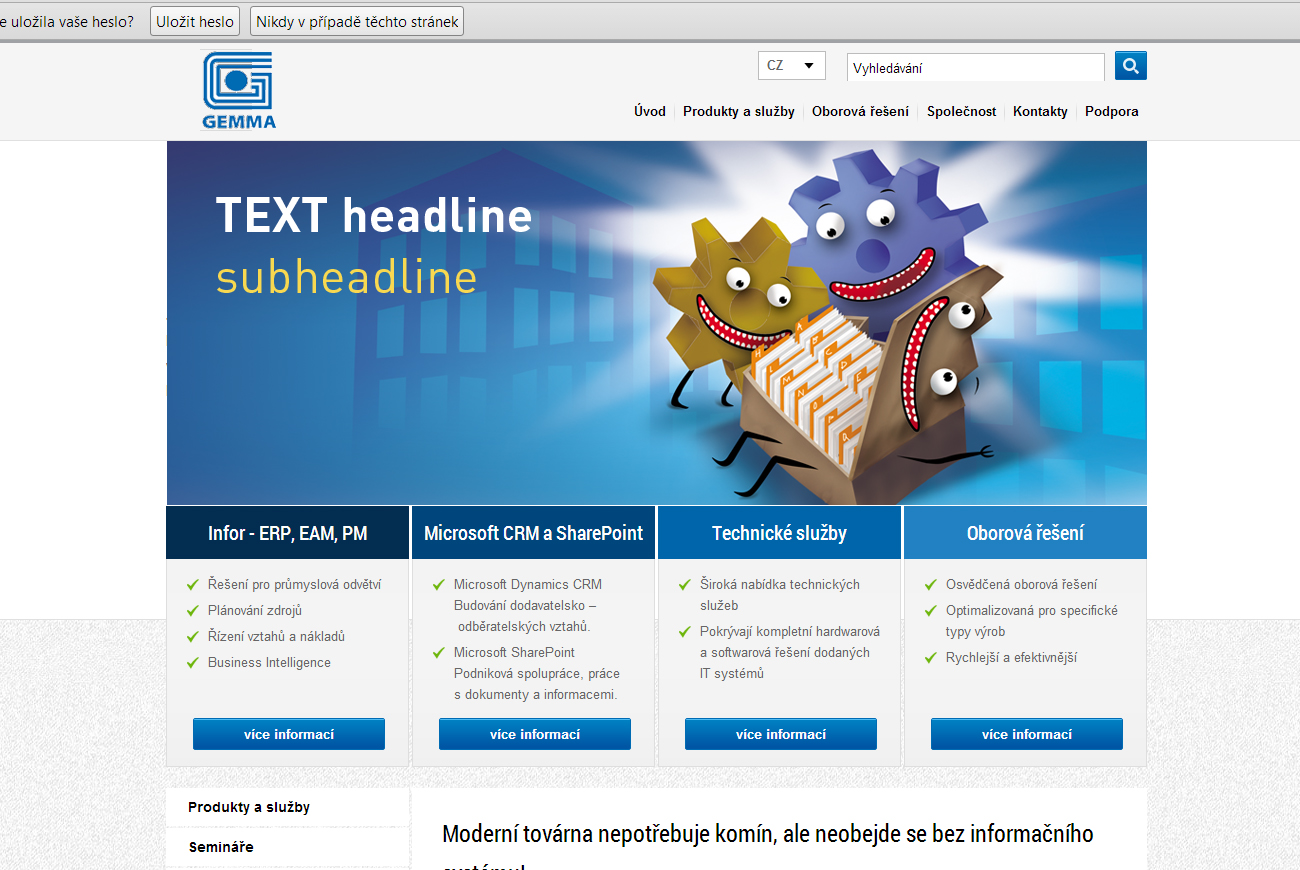
Task: Go to the Společnost menu item
Action: (961, 112)
